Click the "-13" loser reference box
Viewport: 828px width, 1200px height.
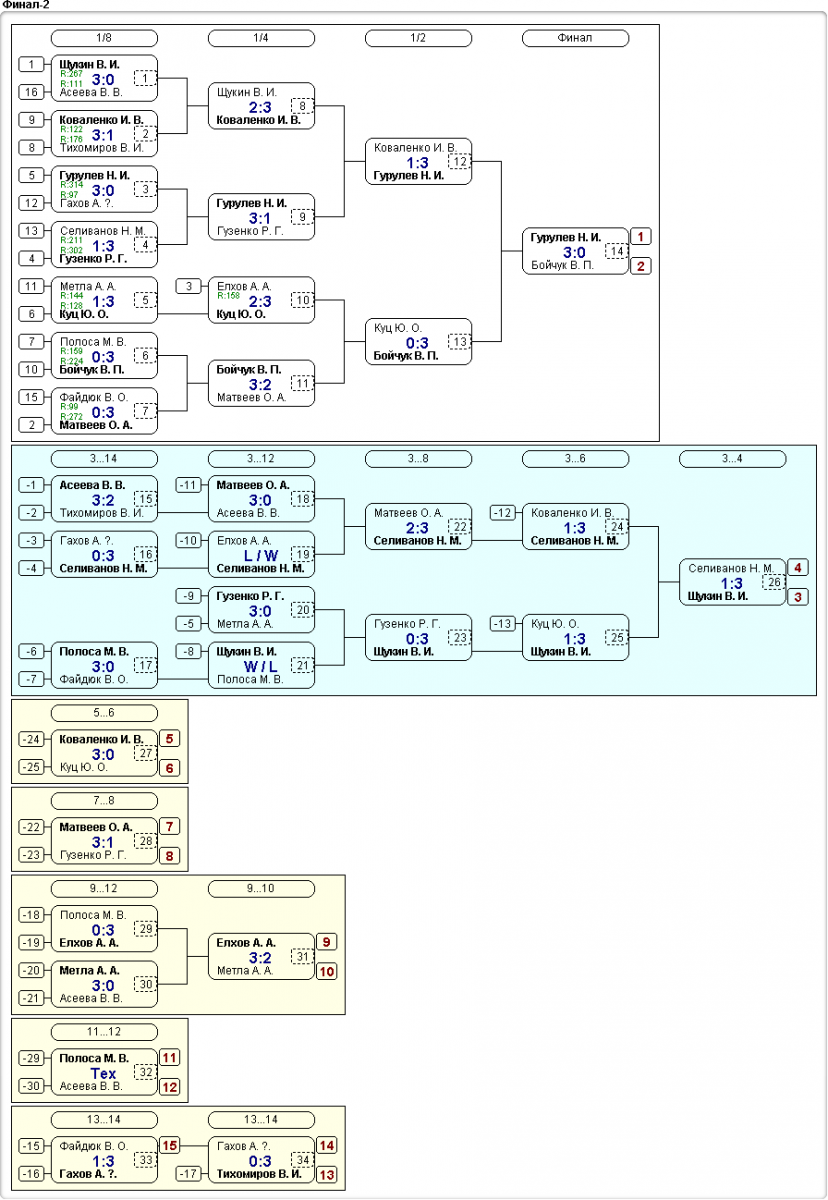503,624
